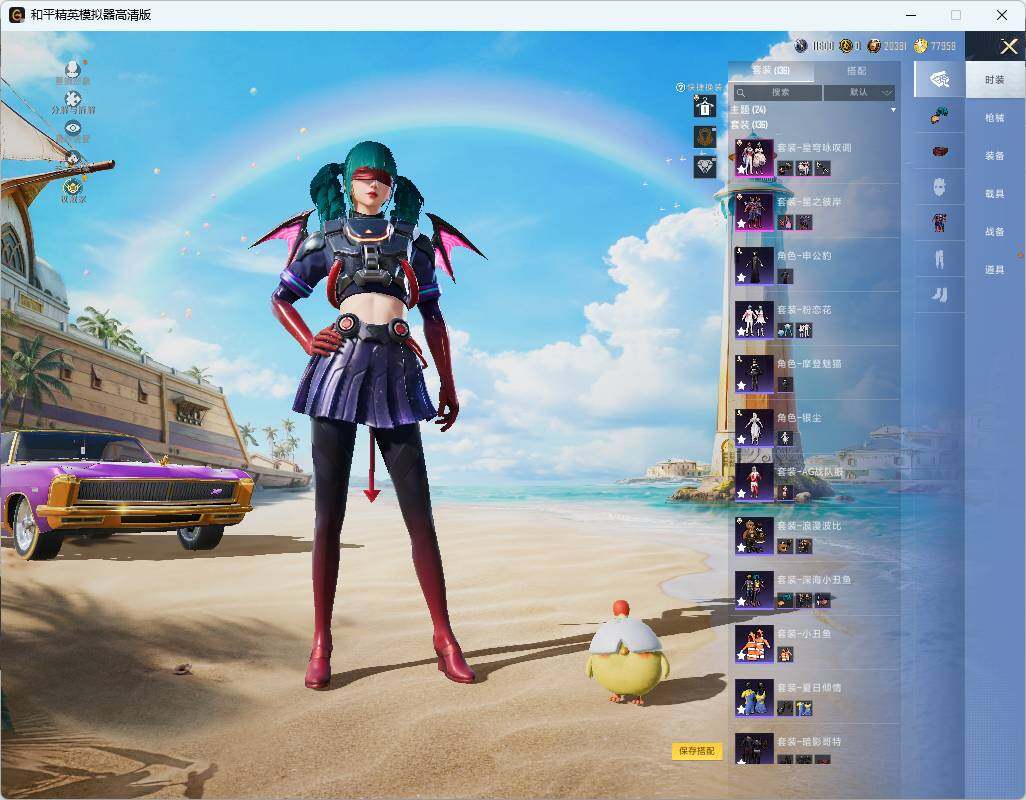Select the 套装-深海小丑鱼 thumbnail
This screenshot has width=1026, height=800.
point(754,590)
